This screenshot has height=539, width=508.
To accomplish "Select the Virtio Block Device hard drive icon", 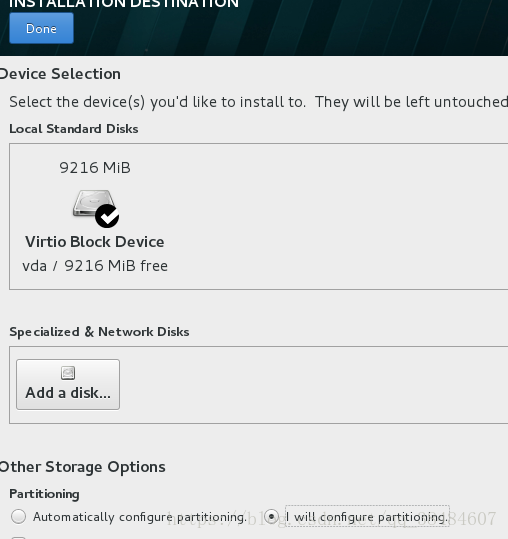I will (93, 204).
